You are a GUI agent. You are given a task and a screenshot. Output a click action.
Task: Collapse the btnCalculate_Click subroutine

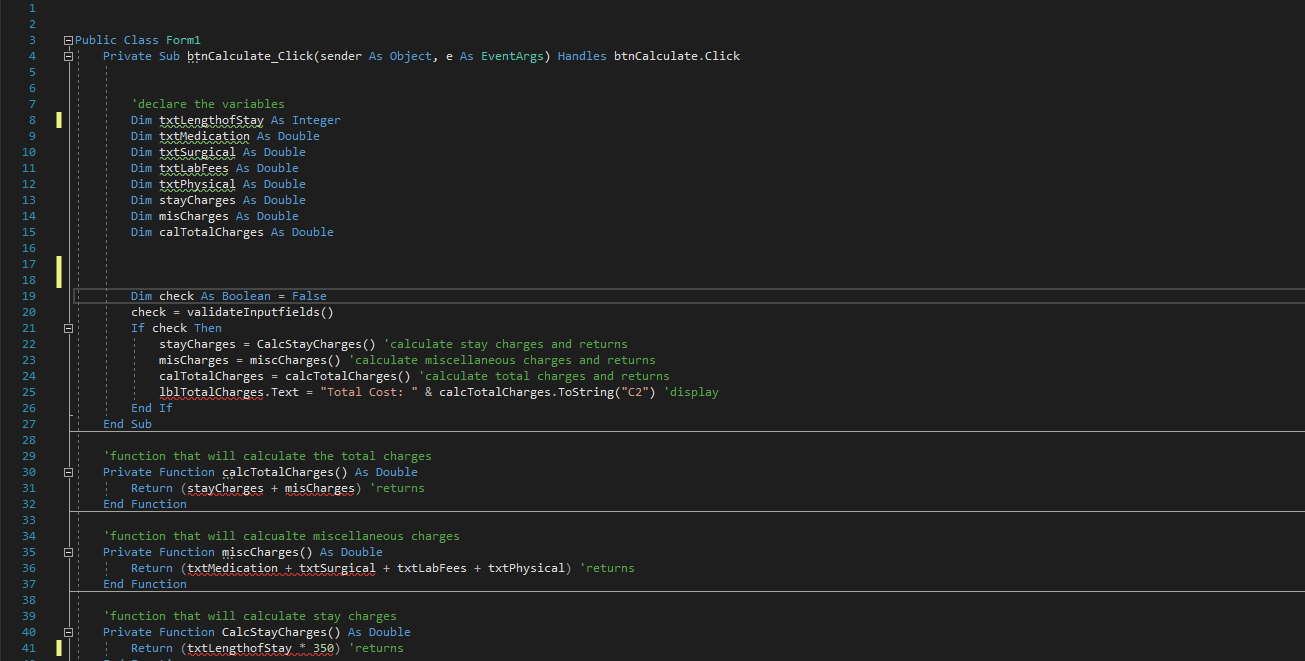pos(67,55)
